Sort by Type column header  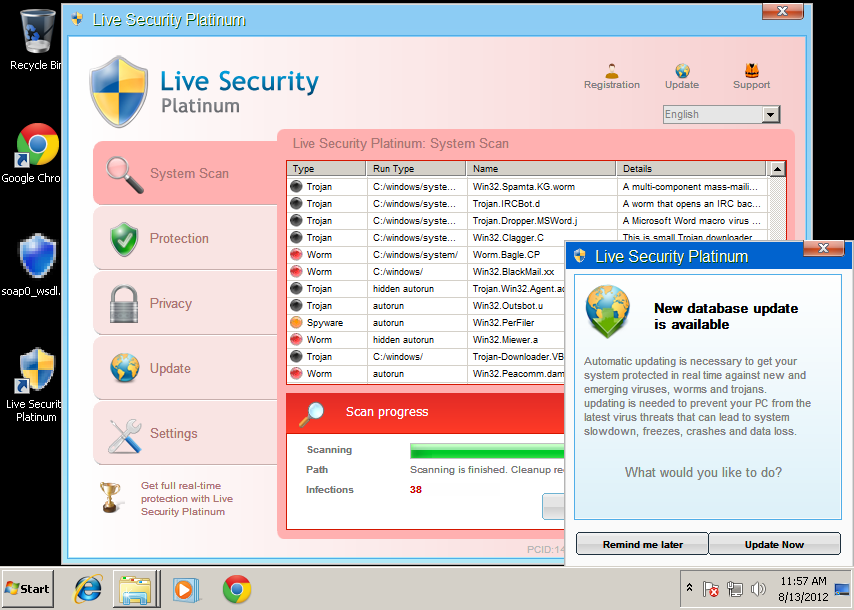point(326,168)
